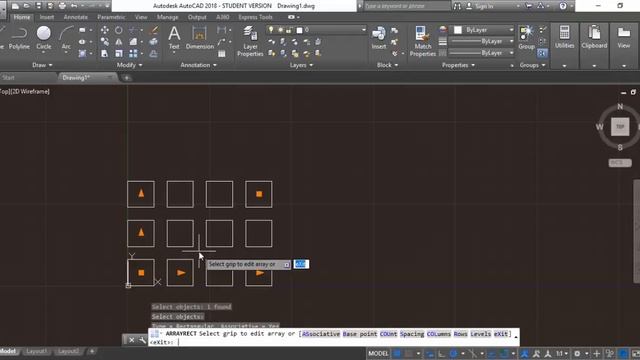Choose the Rotate tool in Modify
640x360 pixels.
[x=118, y=30]
